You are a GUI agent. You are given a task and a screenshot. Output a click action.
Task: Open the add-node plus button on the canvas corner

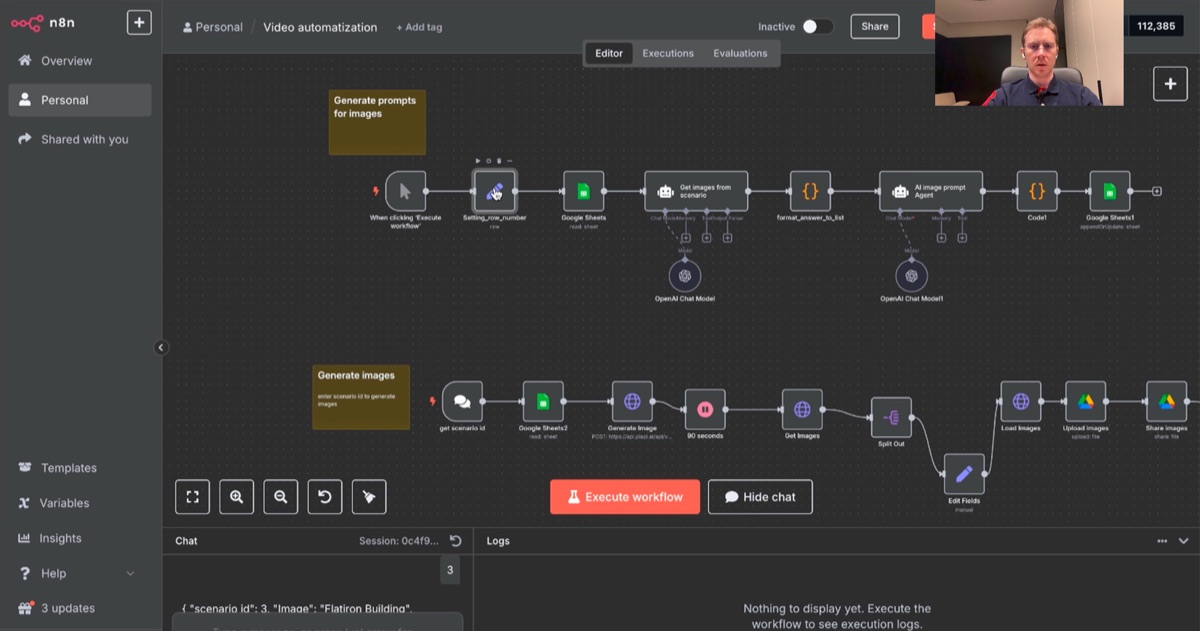pos(1170,84)
